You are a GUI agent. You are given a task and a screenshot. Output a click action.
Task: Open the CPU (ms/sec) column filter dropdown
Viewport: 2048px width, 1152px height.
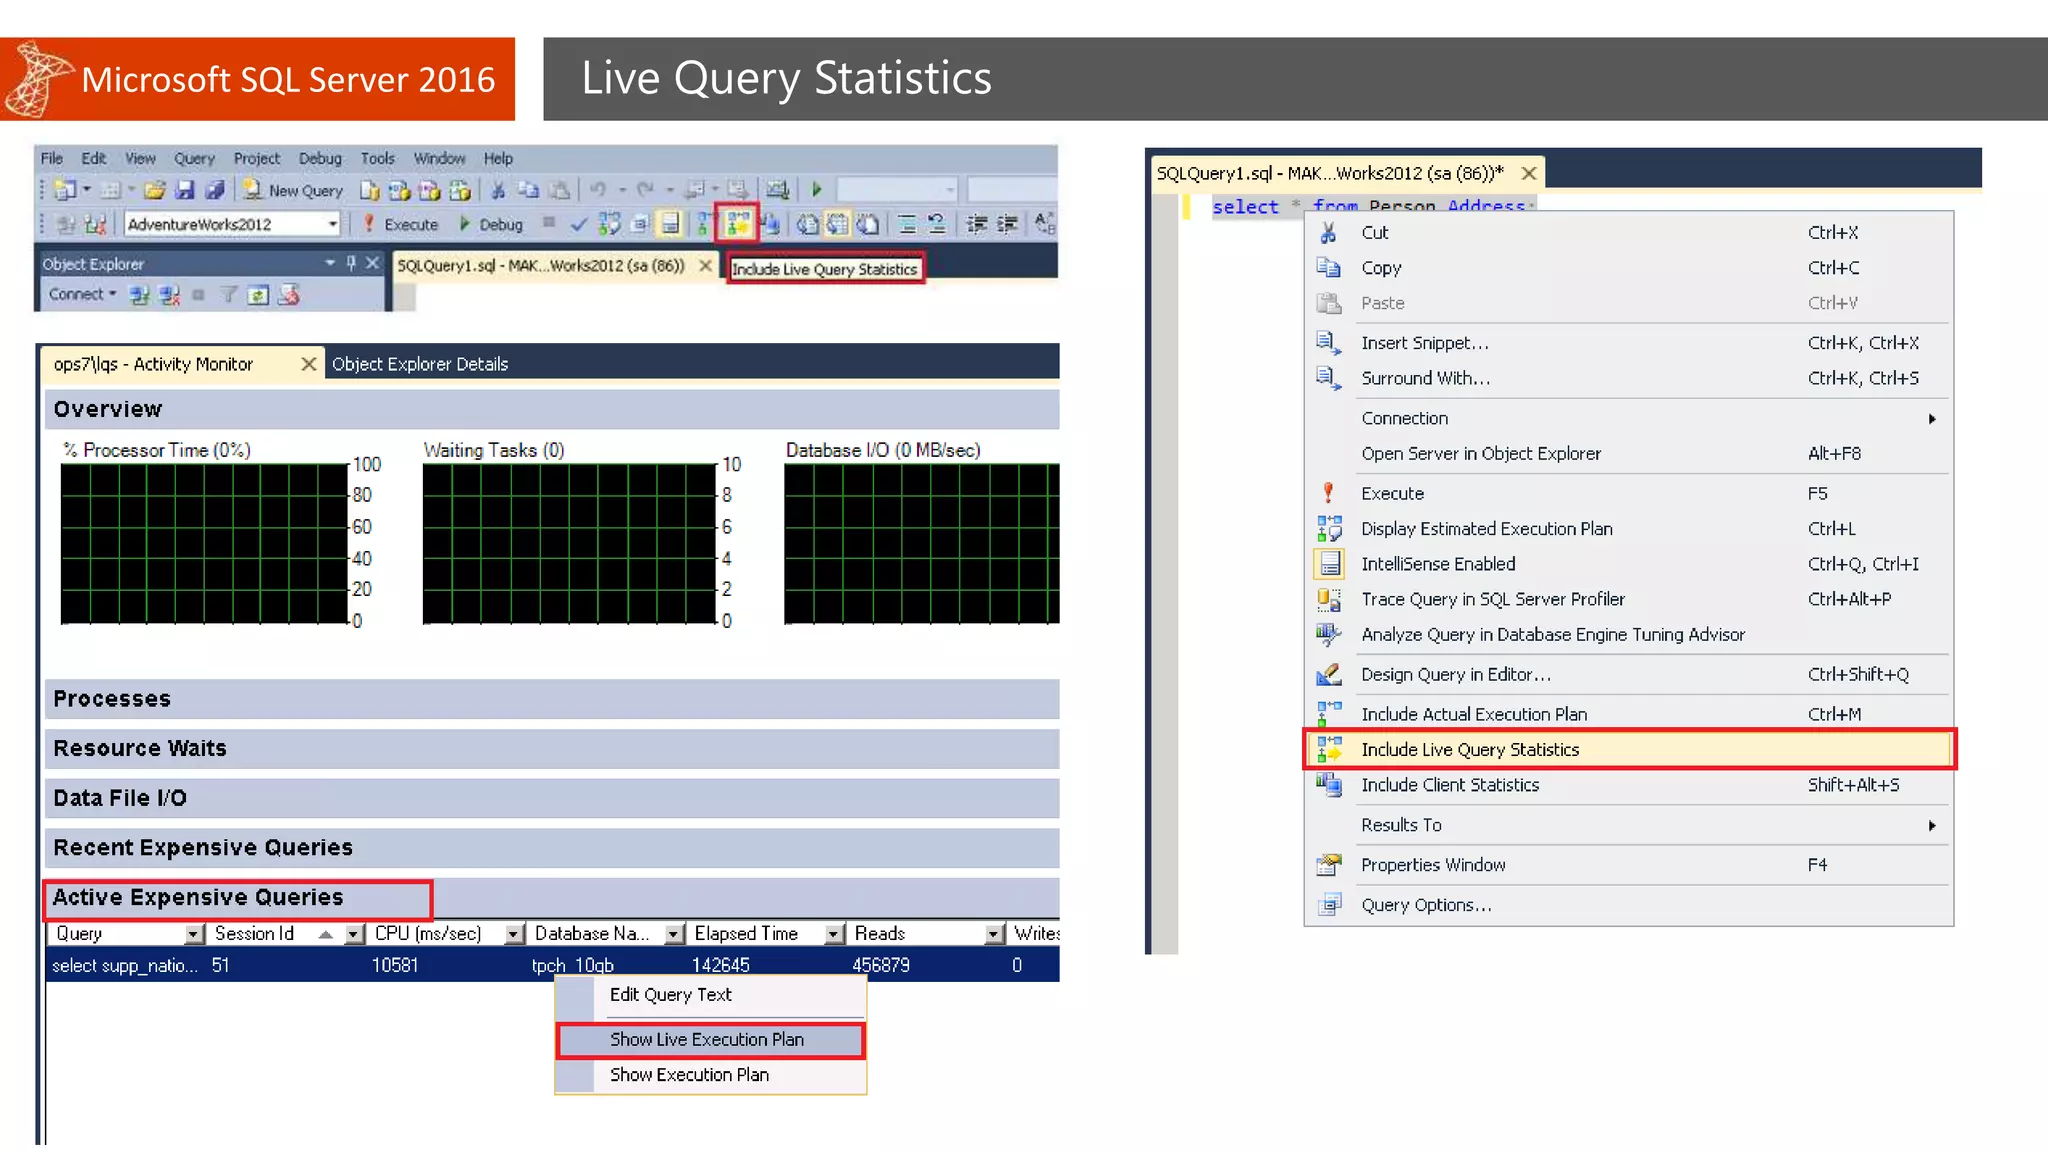coord(514,934)
